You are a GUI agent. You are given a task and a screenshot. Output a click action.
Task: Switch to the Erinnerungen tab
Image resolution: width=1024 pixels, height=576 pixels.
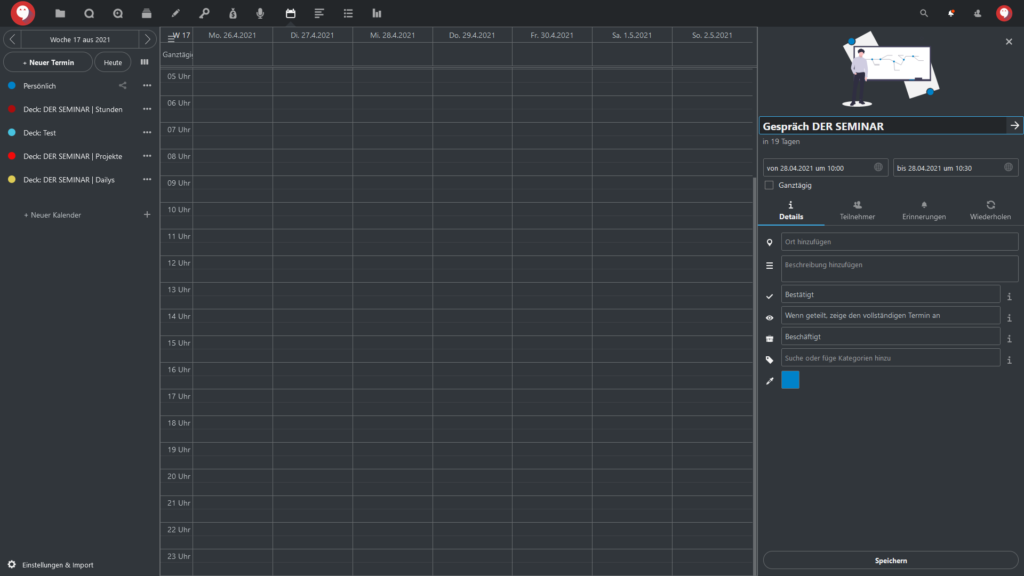923,210
